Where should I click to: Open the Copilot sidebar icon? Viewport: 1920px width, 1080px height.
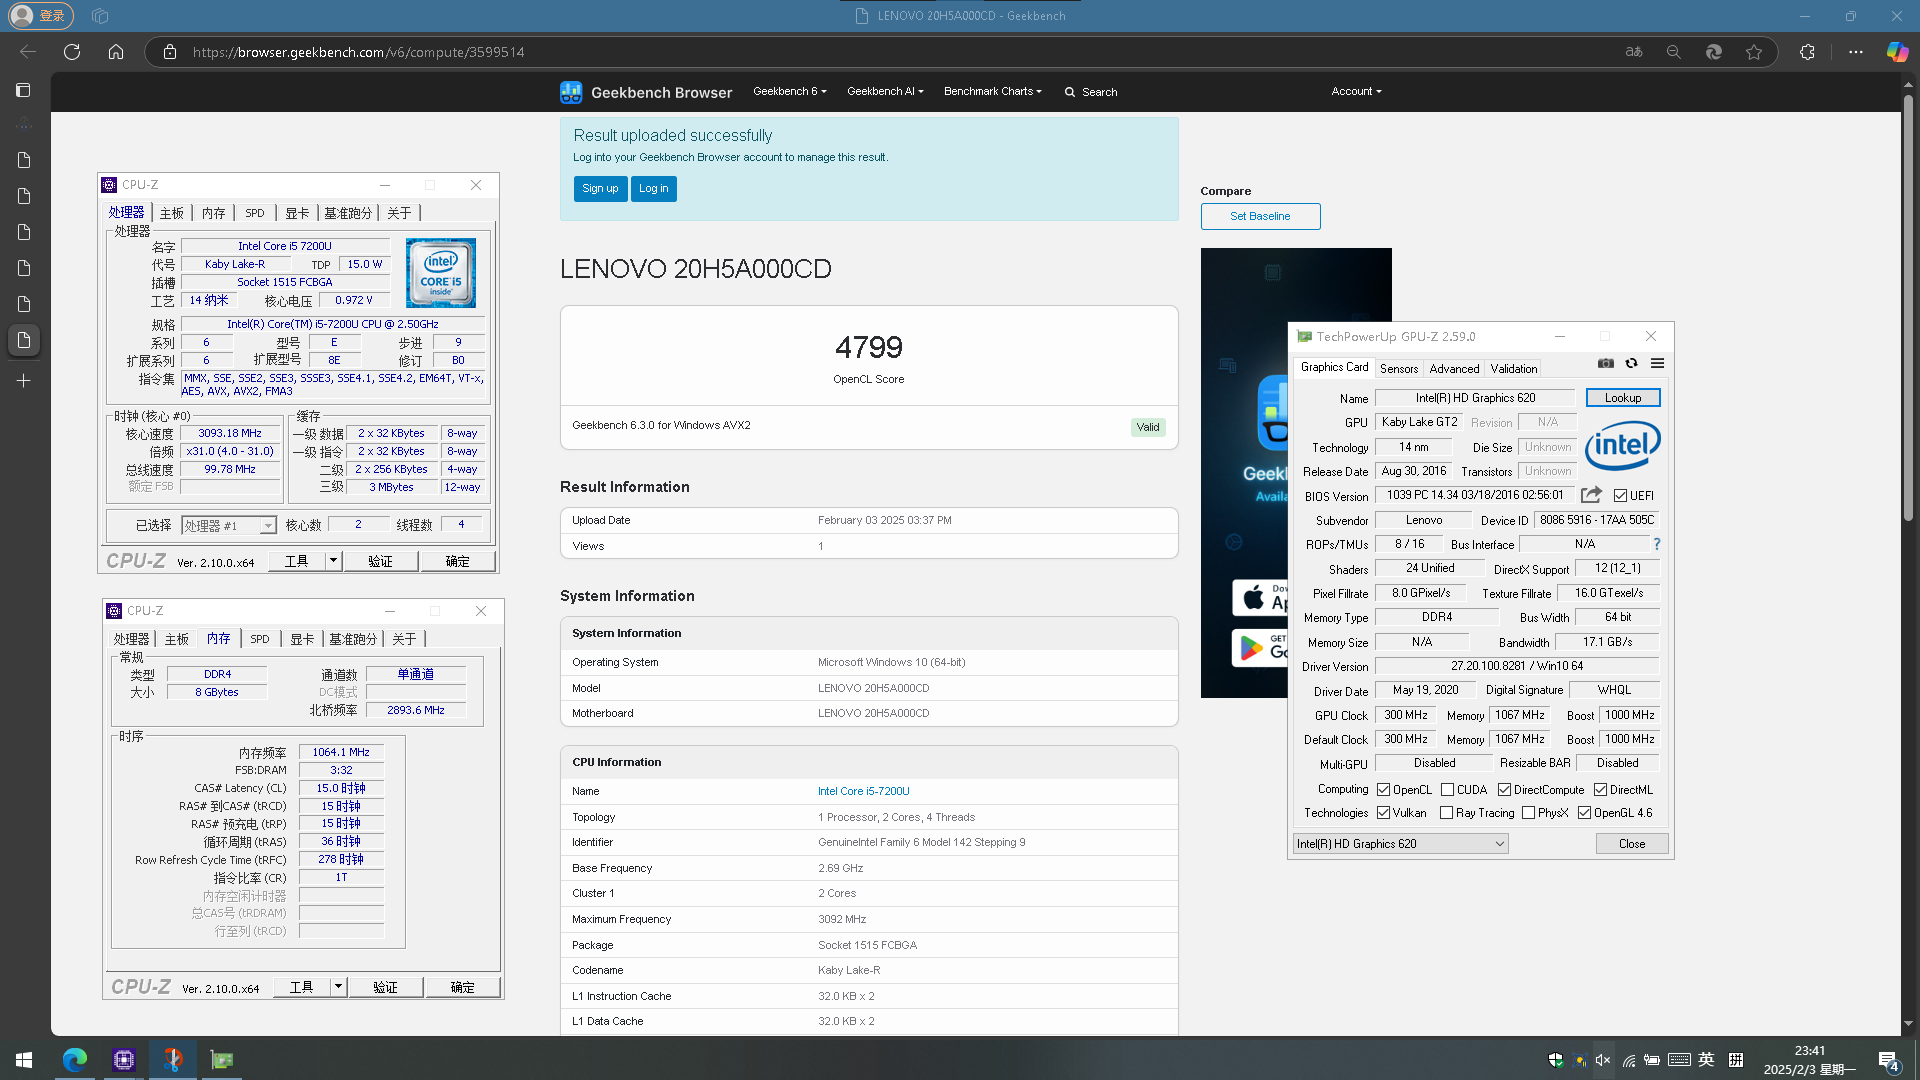(x=1897, y=52)
